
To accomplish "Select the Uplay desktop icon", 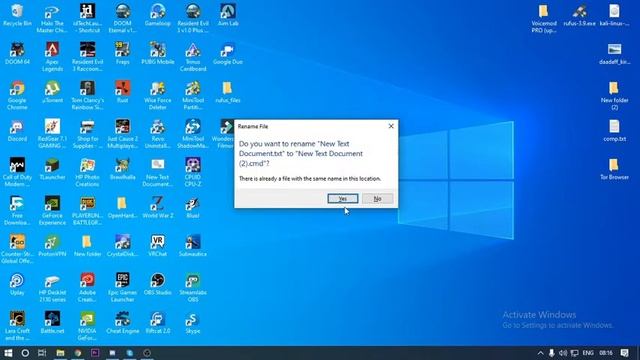I will point(17,284).
